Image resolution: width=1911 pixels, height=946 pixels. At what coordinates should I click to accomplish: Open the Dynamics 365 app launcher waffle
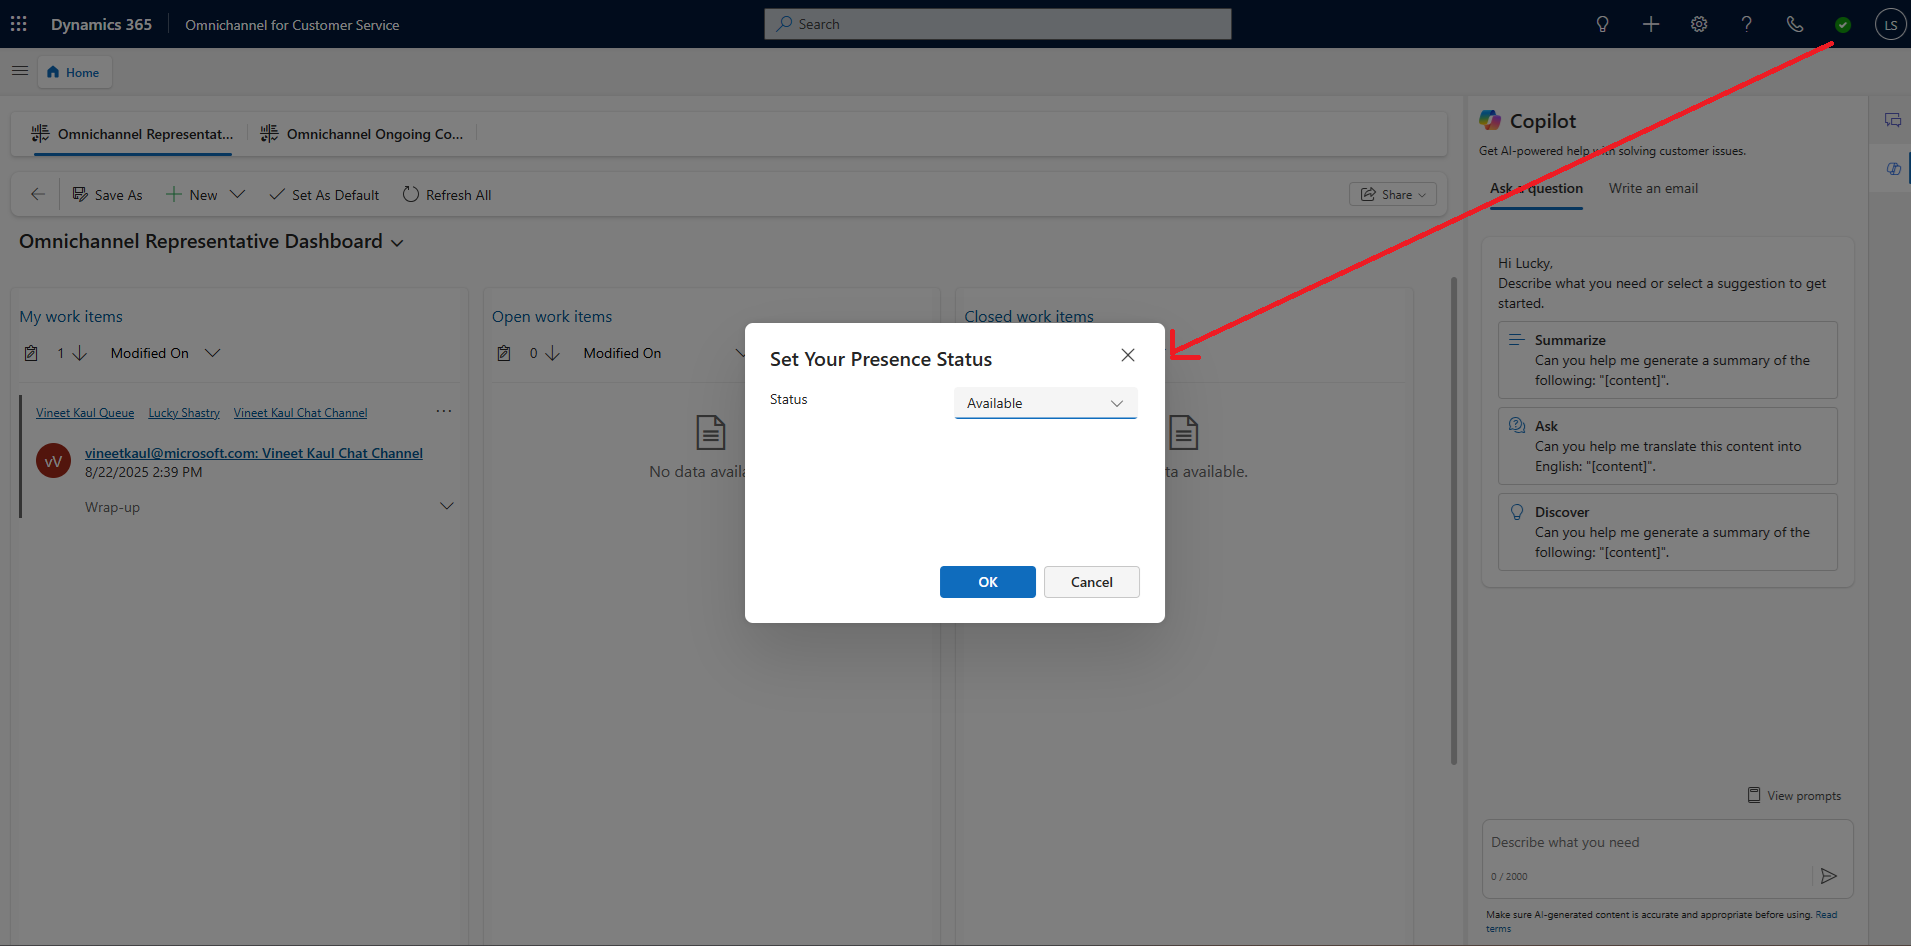pyautogui.click(x=18, y=23)
